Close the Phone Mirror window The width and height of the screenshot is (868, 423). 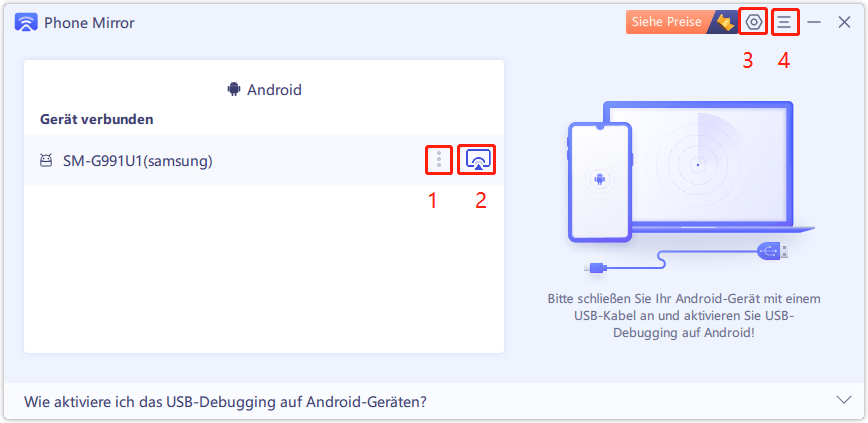[x=844, y=22]
